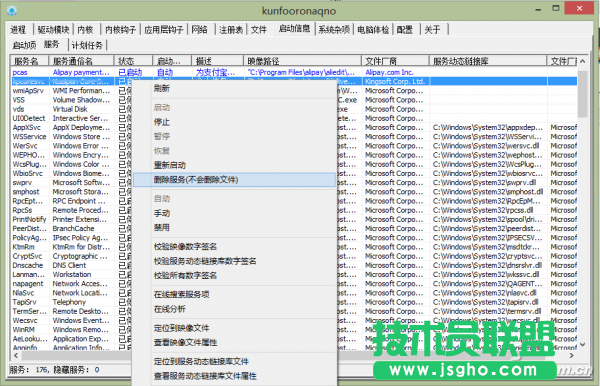Image resolution: width=600 pixels, height=386 pixels.
Task: Click the vertical scrollbar down arrow
Action: [582, 344]
